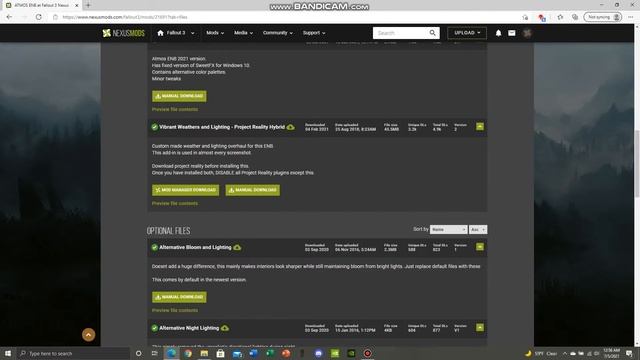Open the Community menu
The width and height of the screenshot is (640, 360).
(x=278, y=33)
